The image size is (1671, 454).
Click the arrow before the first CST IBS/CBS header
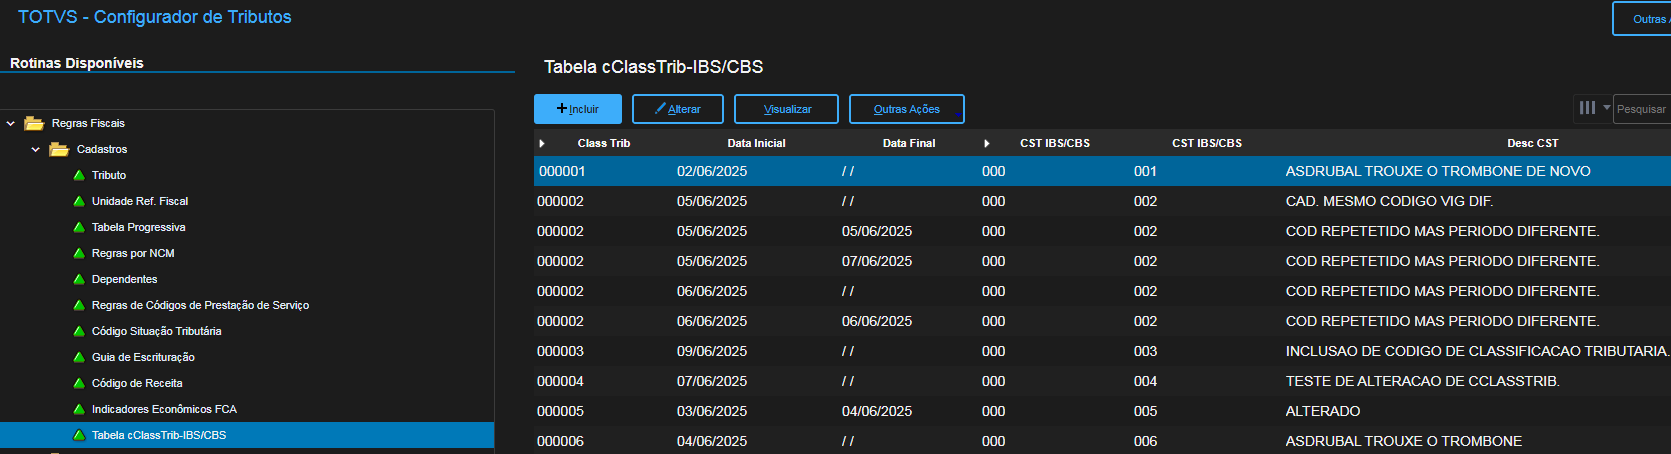(986, 144)
